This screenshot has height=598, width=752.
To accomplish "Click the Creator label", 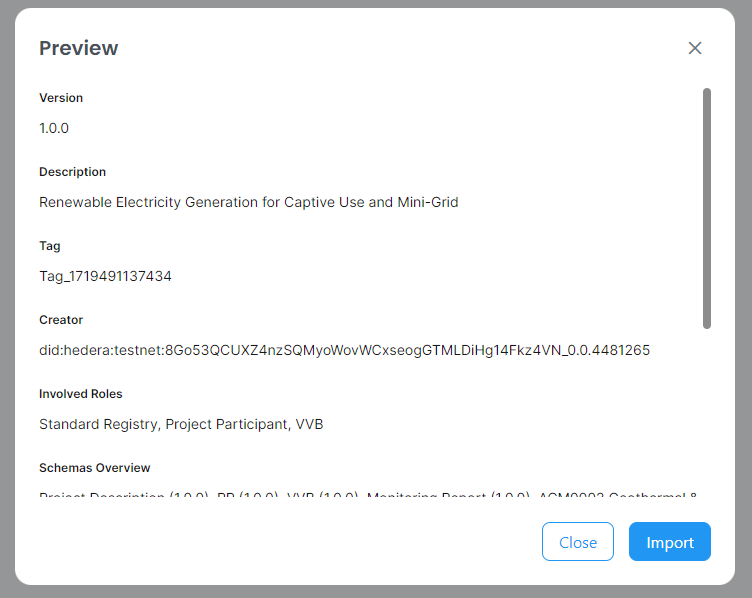I will click(x=61, y=320).
